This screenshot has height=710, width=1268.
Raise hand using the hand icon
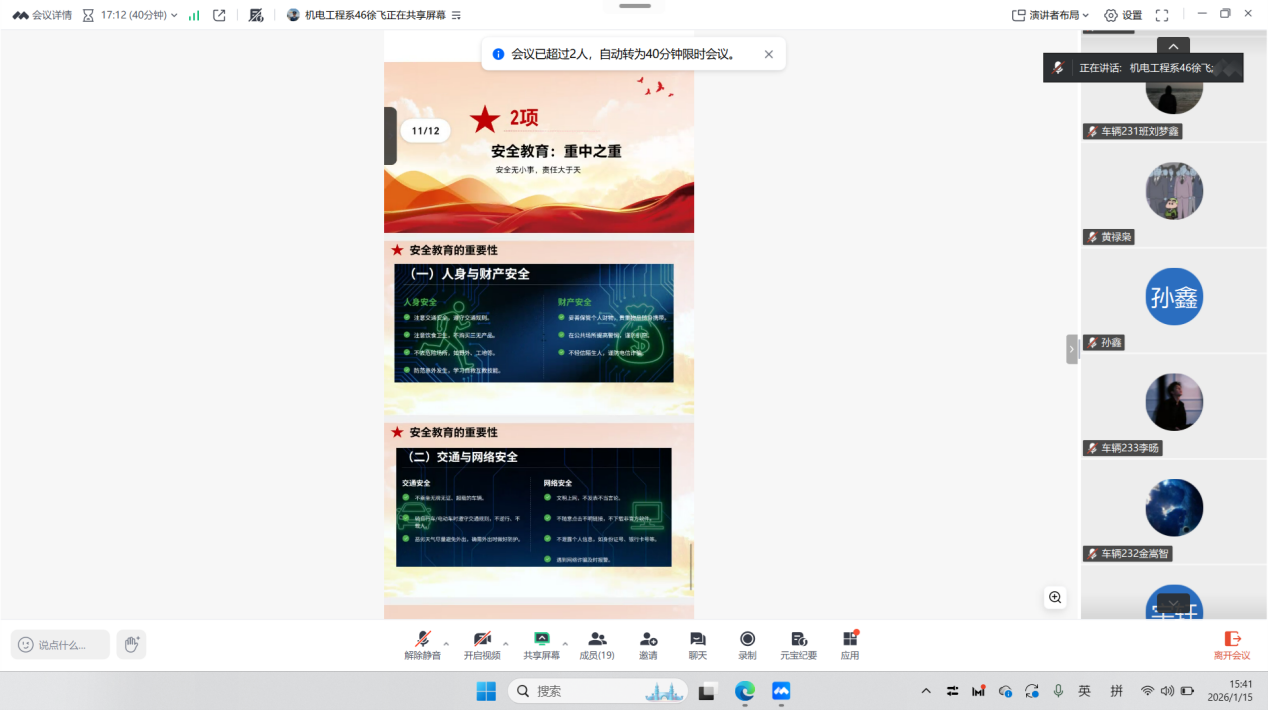pyautogui.click(x=131, y=645)
